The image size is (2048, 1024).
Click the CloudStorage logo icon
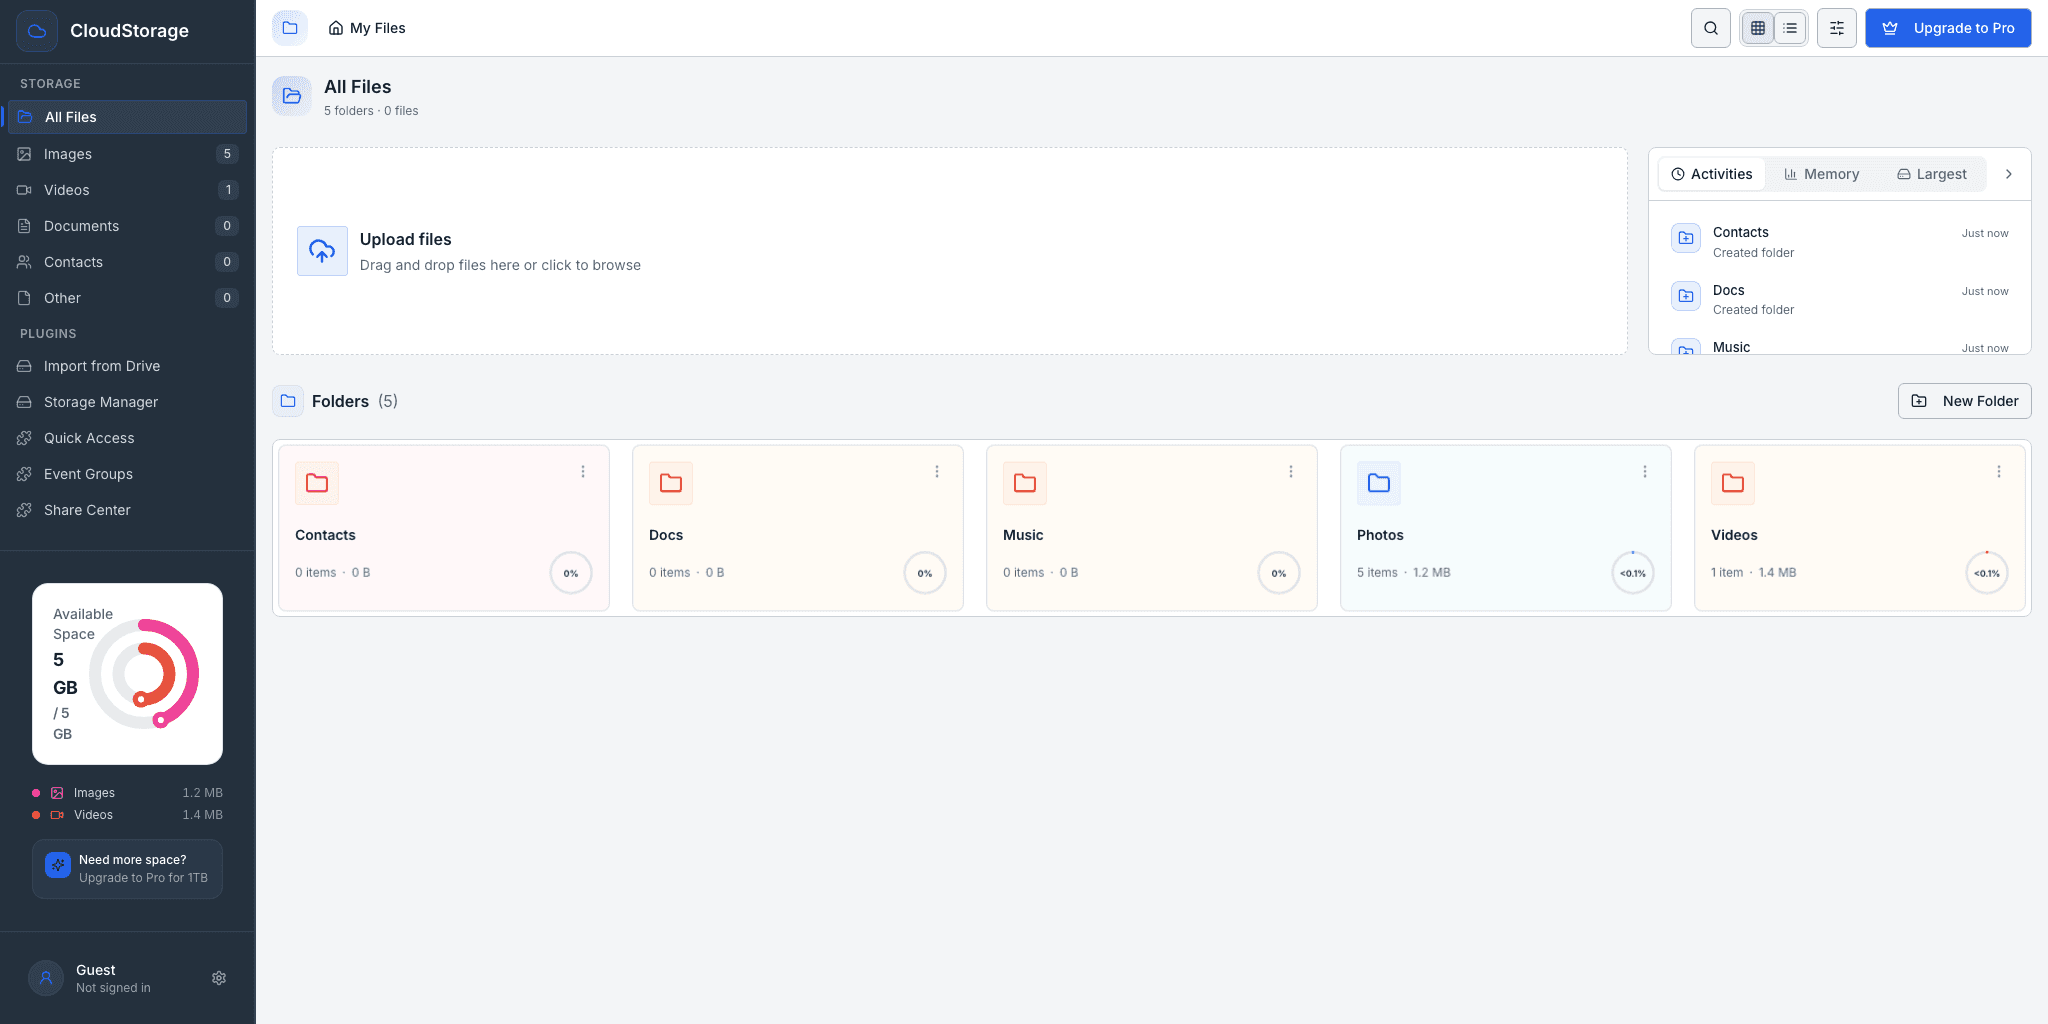coord(37,31)
